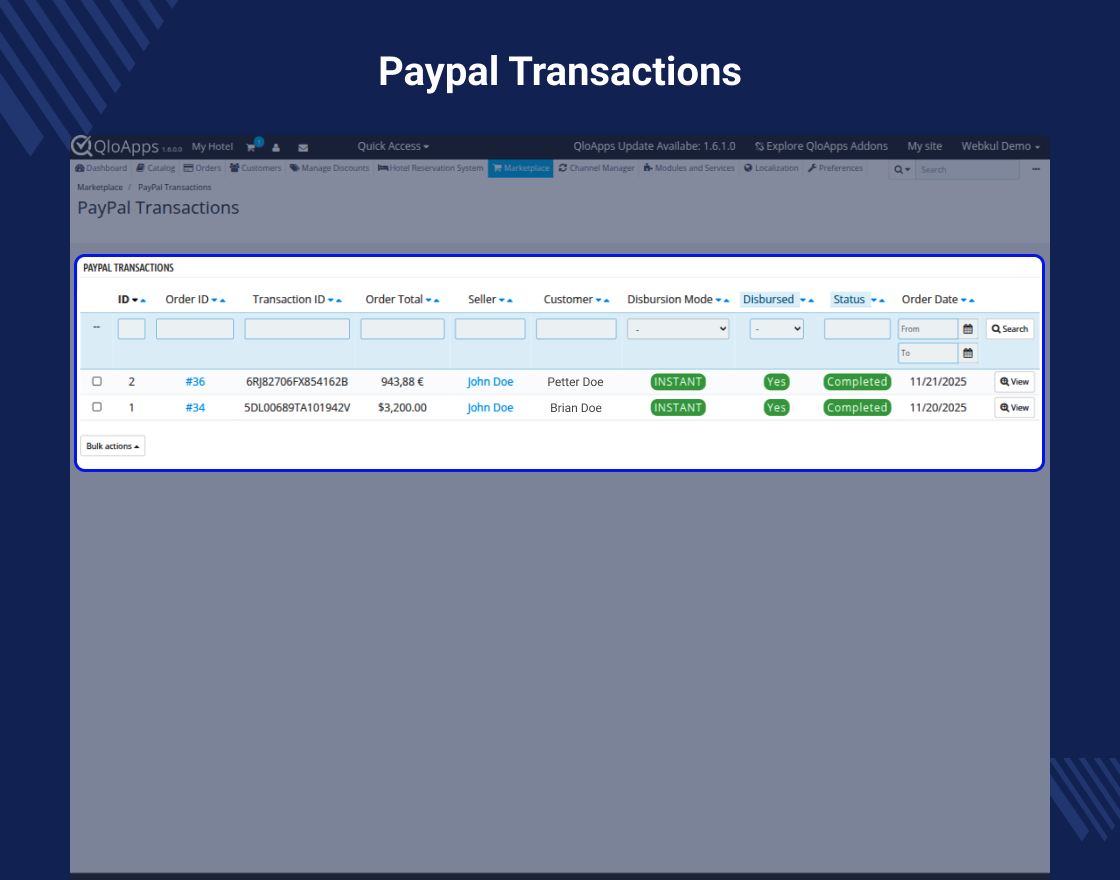The height and width of the screenshot is (880, 1120).
Task: Focus the Transaction ID filter field
Action: pos(297,329)
